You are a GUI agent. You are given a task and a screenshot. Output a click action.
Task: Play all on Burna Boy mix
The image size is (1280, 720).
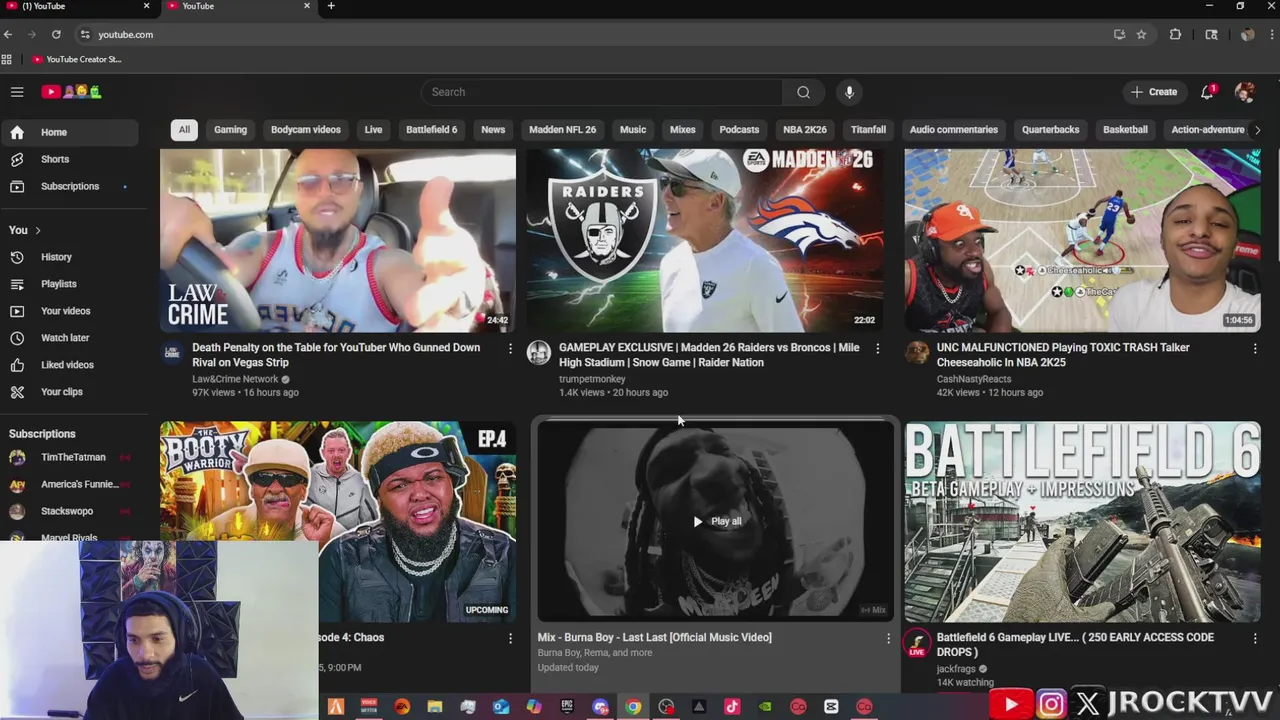tap(717, 521)
